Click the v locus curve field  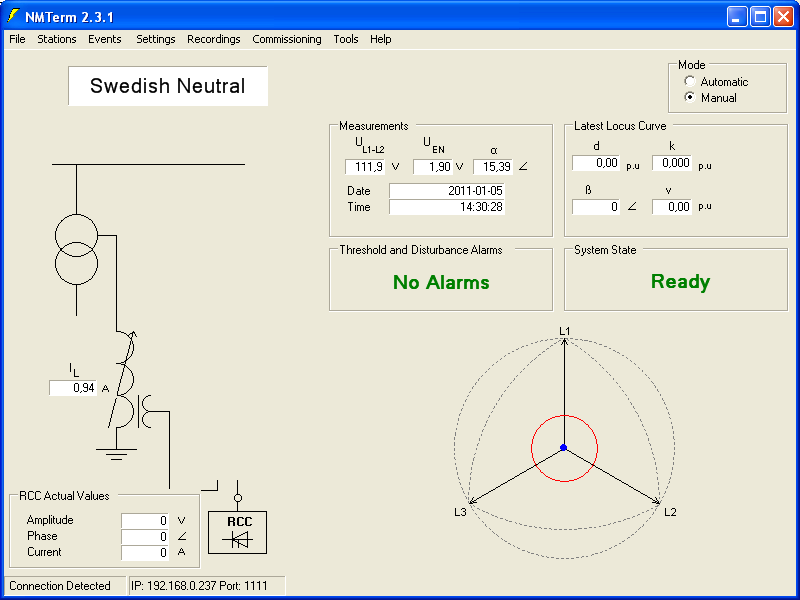click(x=672, y=207)
